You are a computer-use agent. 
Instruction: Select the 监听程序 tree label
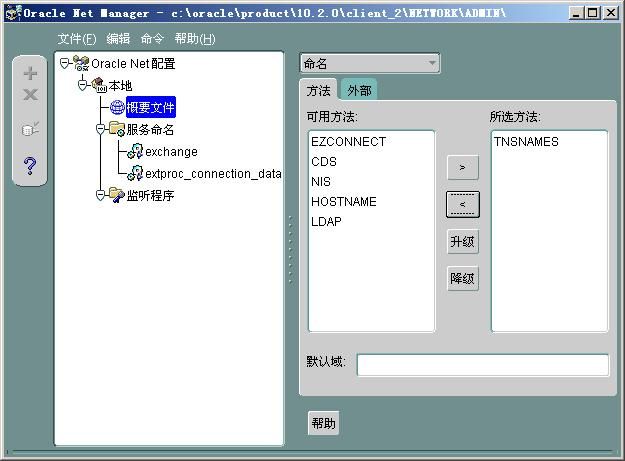point(150,195)
